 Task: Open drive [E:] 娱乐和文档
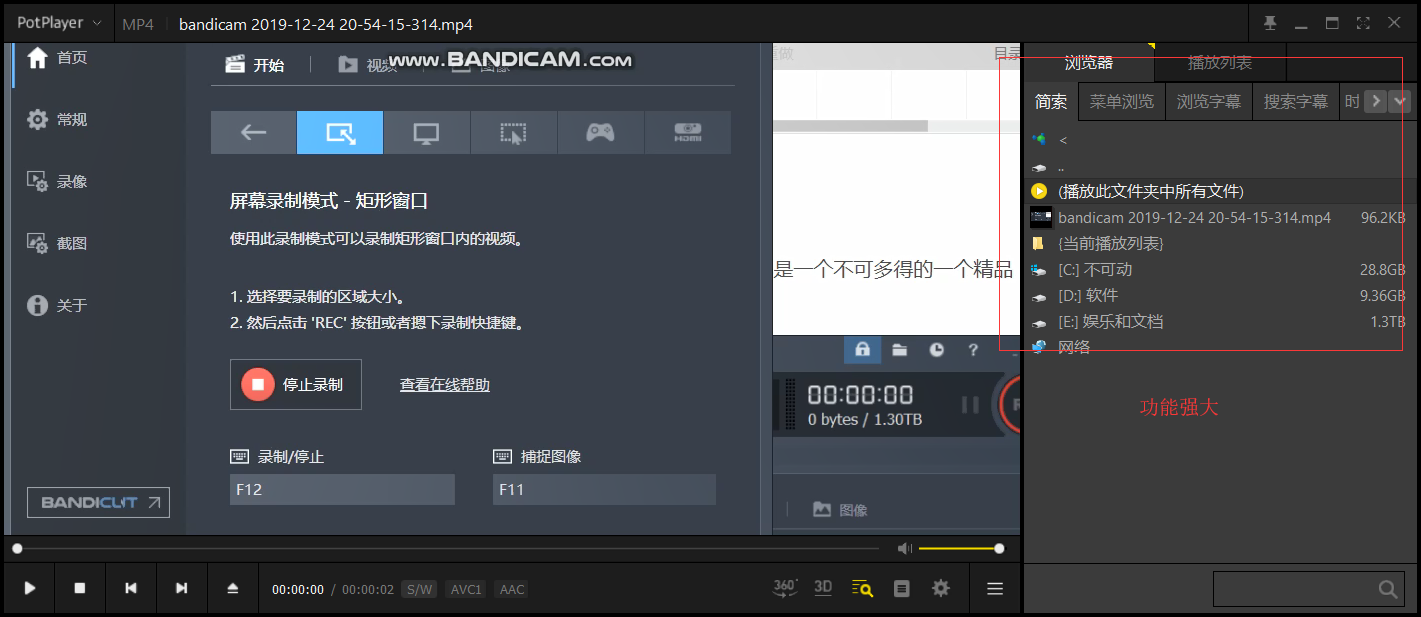1220,321
